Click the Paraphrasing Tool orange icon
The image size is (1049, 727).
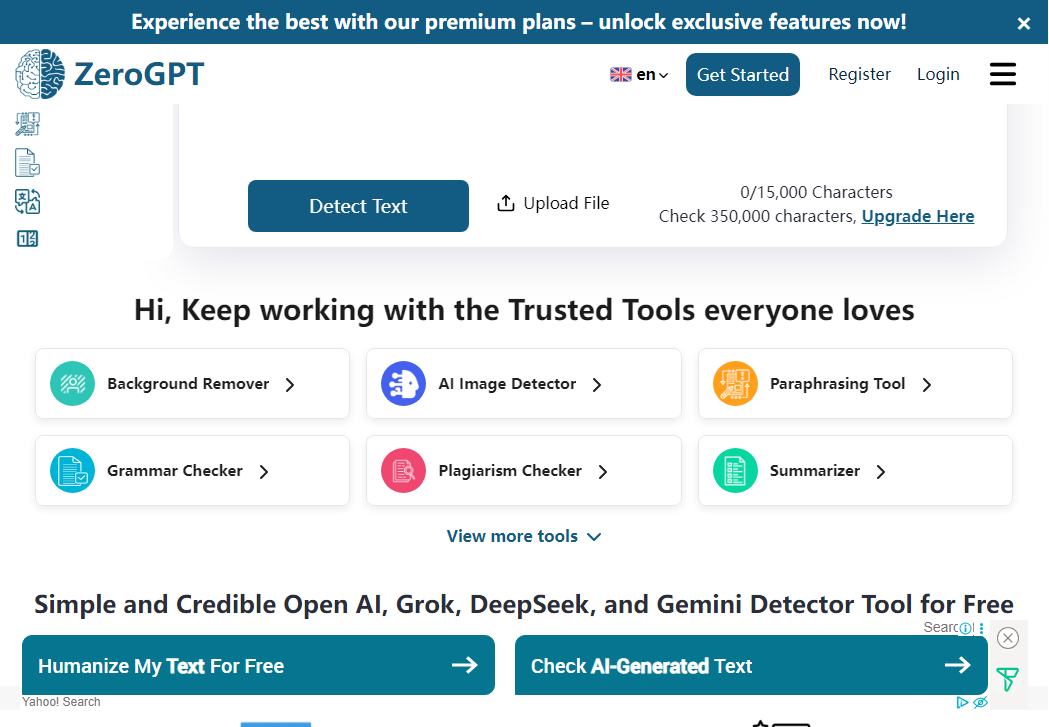point(735,383)
